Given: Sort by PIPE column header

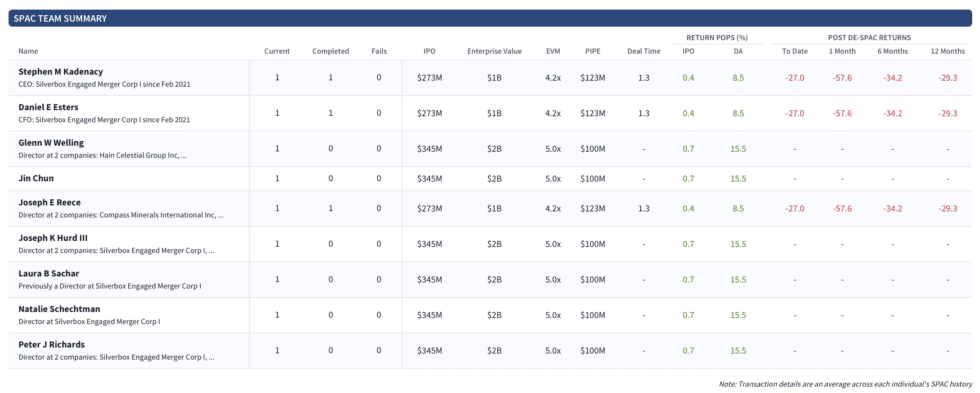Looking at the screenshot, I should tap(592, 51).
